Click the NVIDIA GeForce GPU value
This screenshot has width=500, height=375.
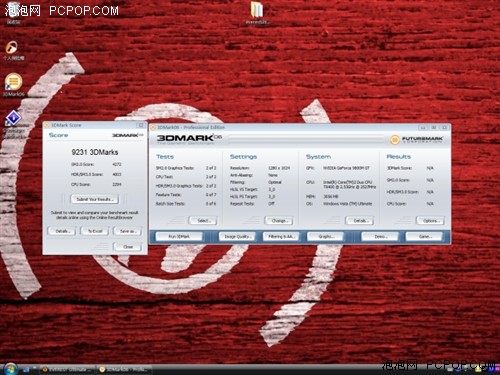coord(346,168)
